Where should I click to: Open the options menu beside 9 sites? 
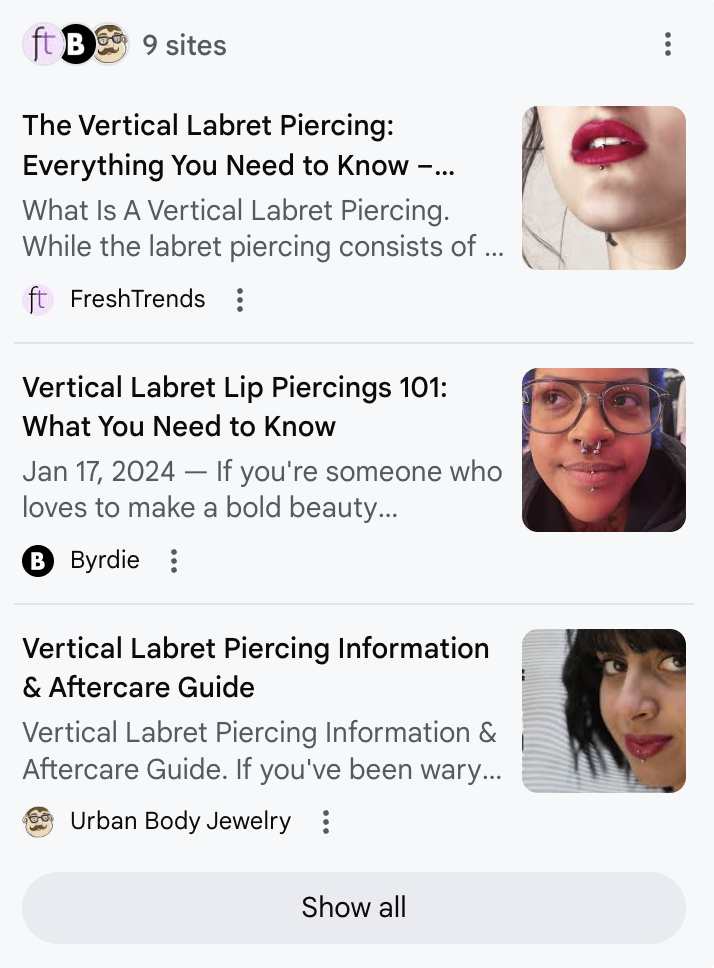point(668,45)
